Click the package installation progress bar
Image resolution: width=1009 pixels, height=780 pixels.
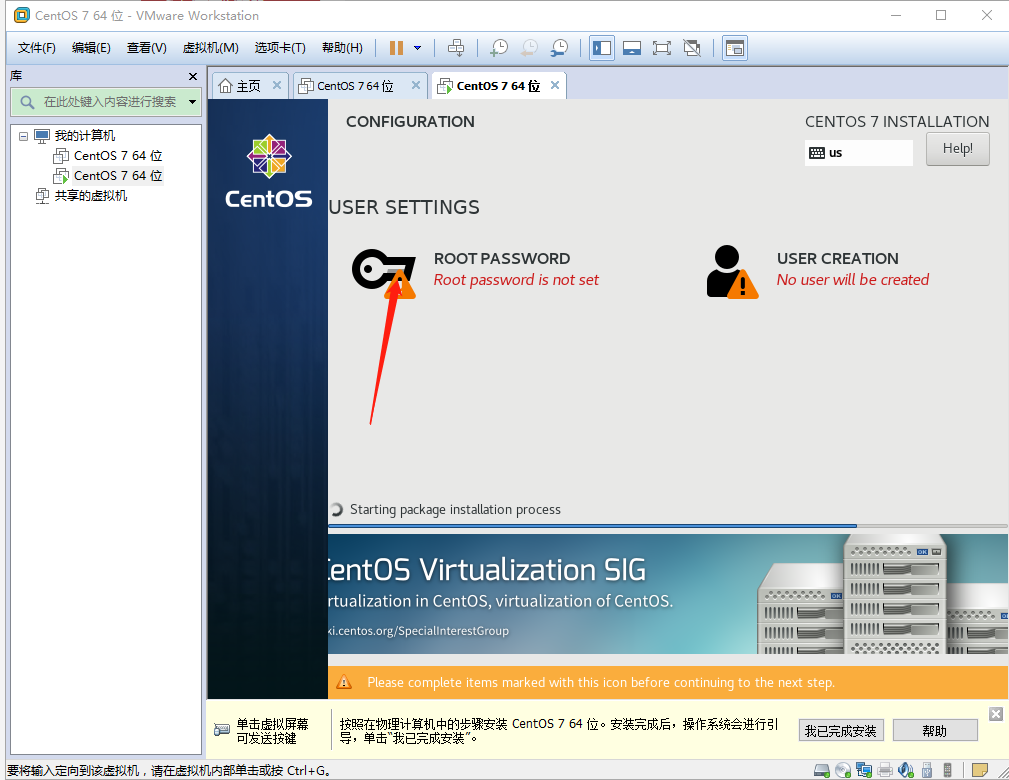point(668,525)
